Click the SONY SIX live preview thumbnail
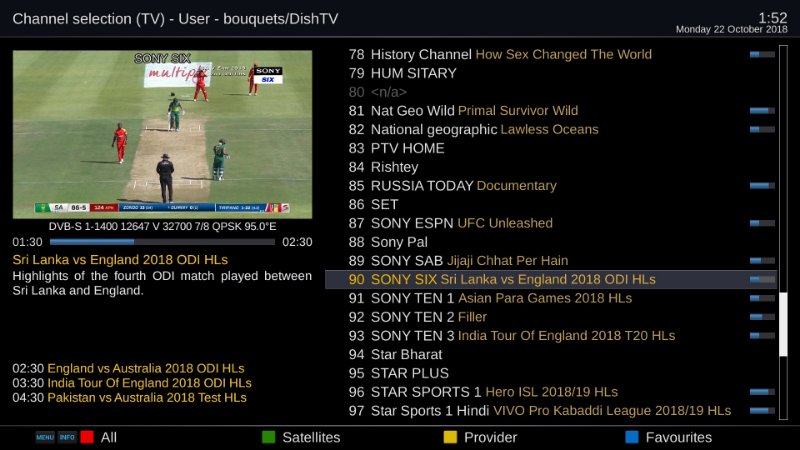Viewport: 800px width, 450px height. coord(162,134)
